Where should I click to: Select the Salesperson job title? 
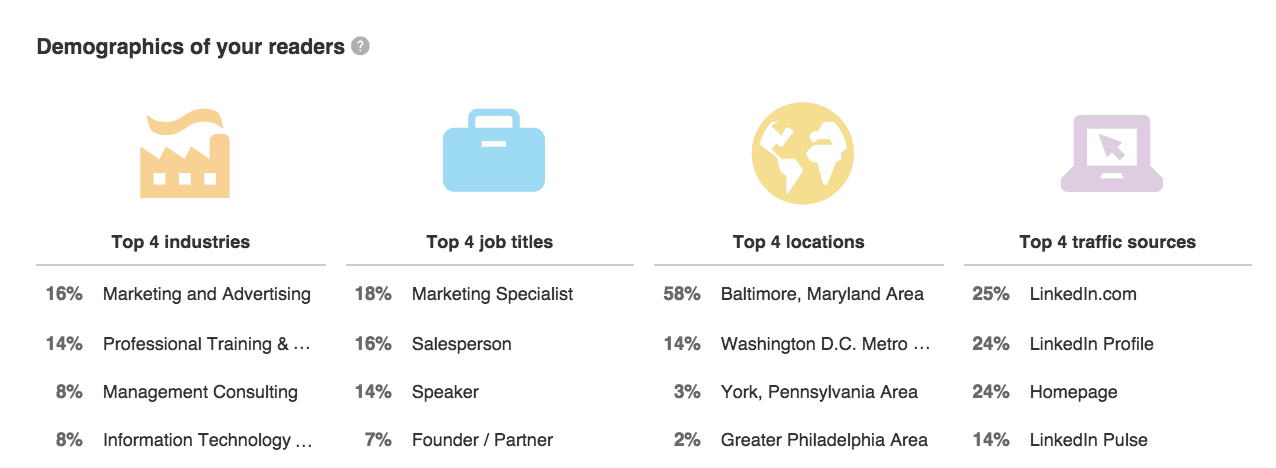[461, 344]
